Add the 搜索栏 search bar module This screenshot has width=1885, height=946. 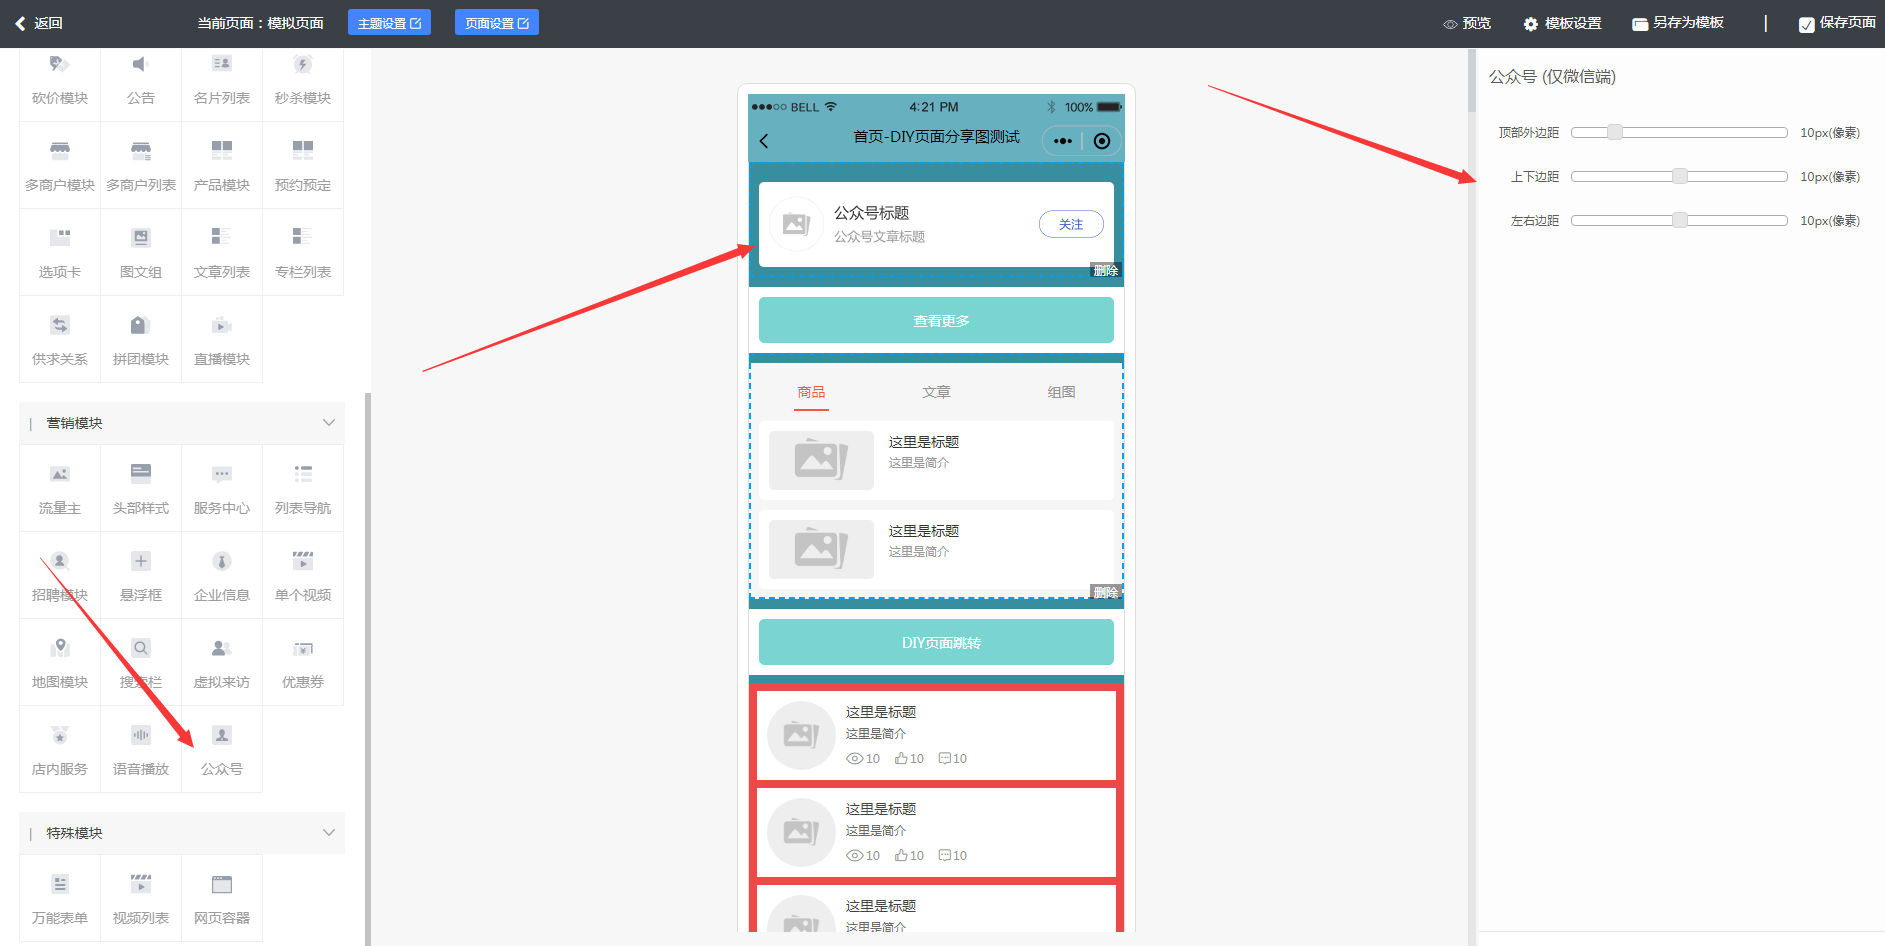click(x=141, y=663)
